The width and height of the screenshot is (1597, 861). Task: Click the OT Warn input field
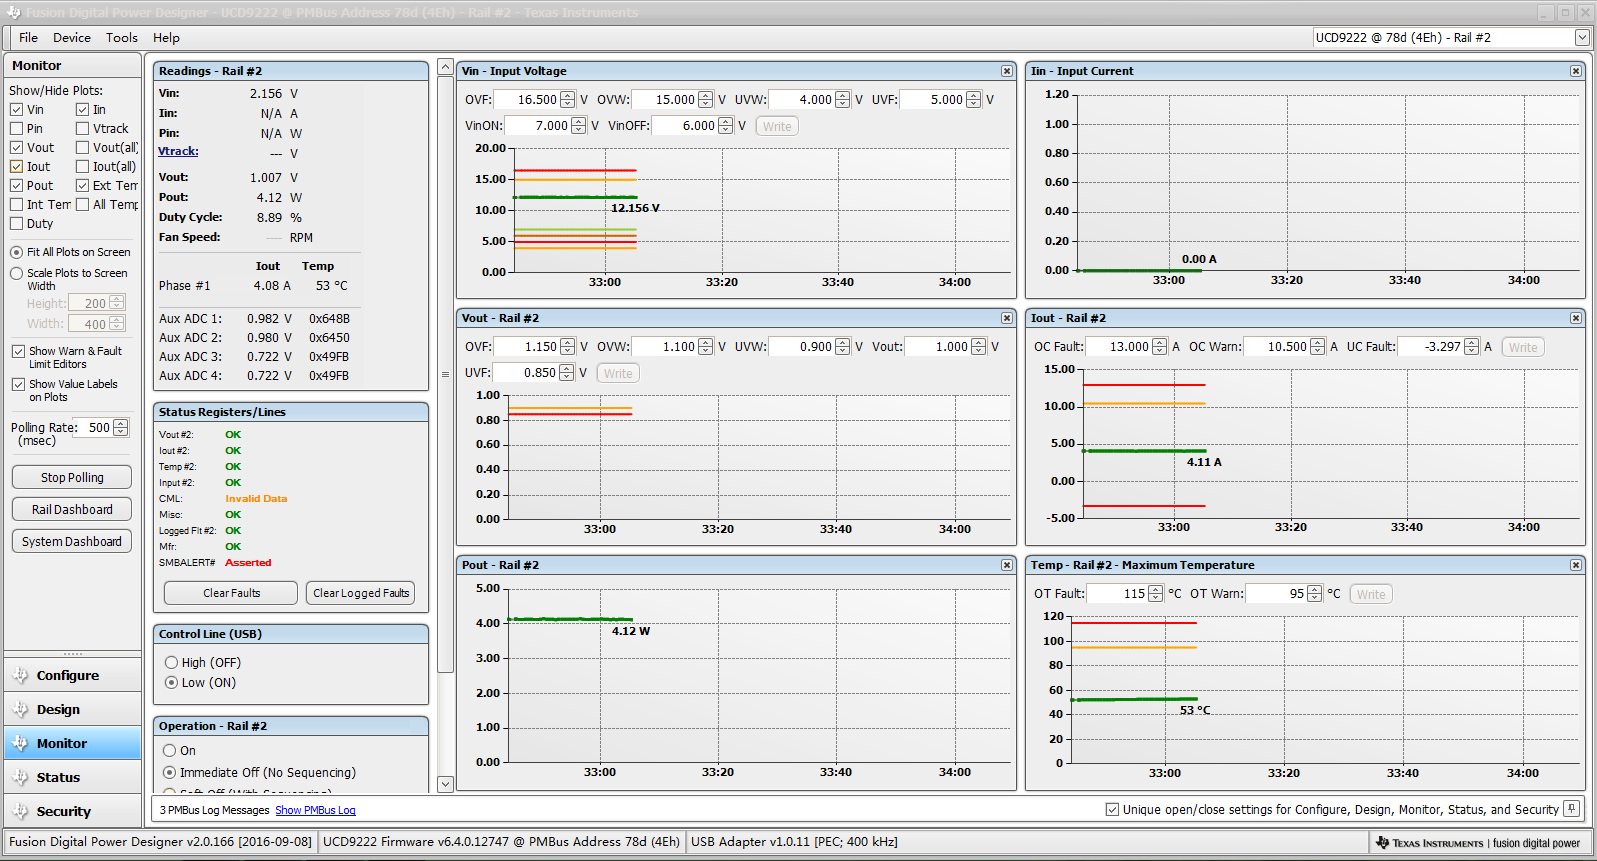tap(1277, 594)
